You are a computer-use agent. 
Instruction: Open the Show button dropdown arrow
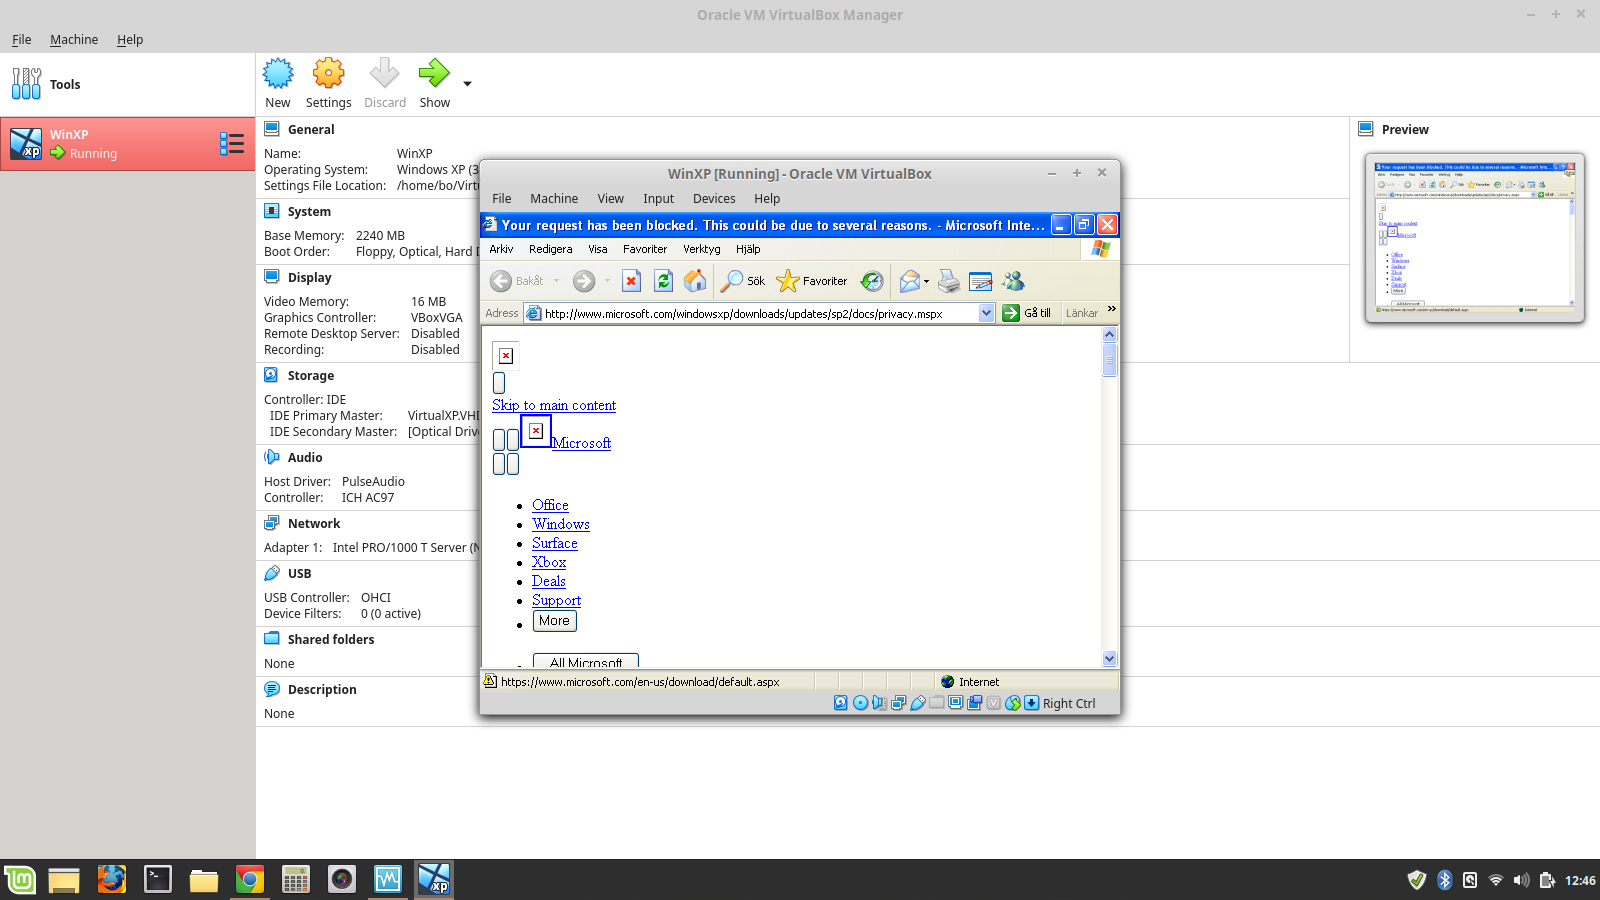467,84
